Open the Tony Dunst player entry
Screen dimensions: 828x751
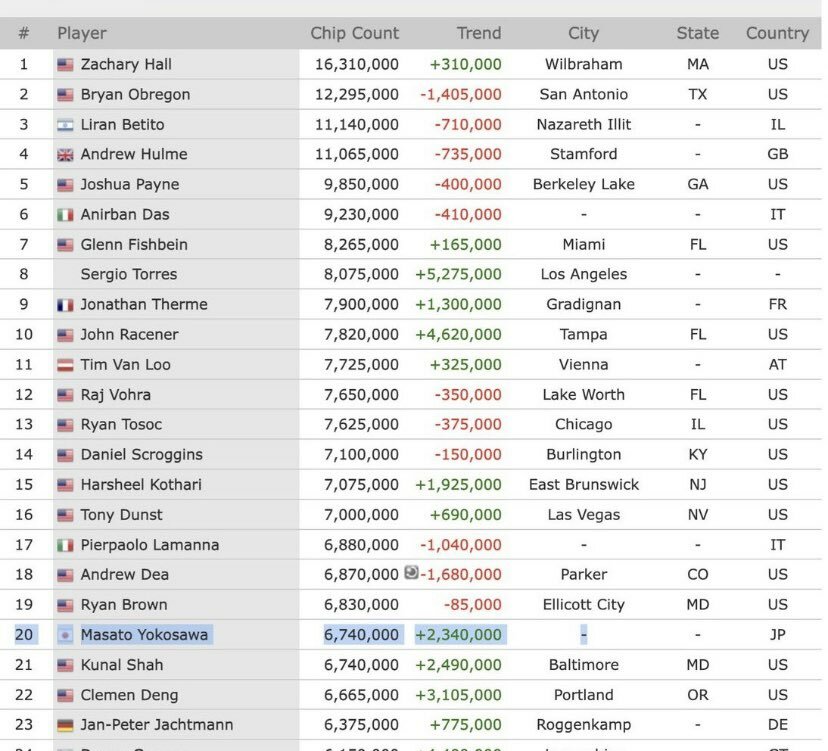point(121,514)
